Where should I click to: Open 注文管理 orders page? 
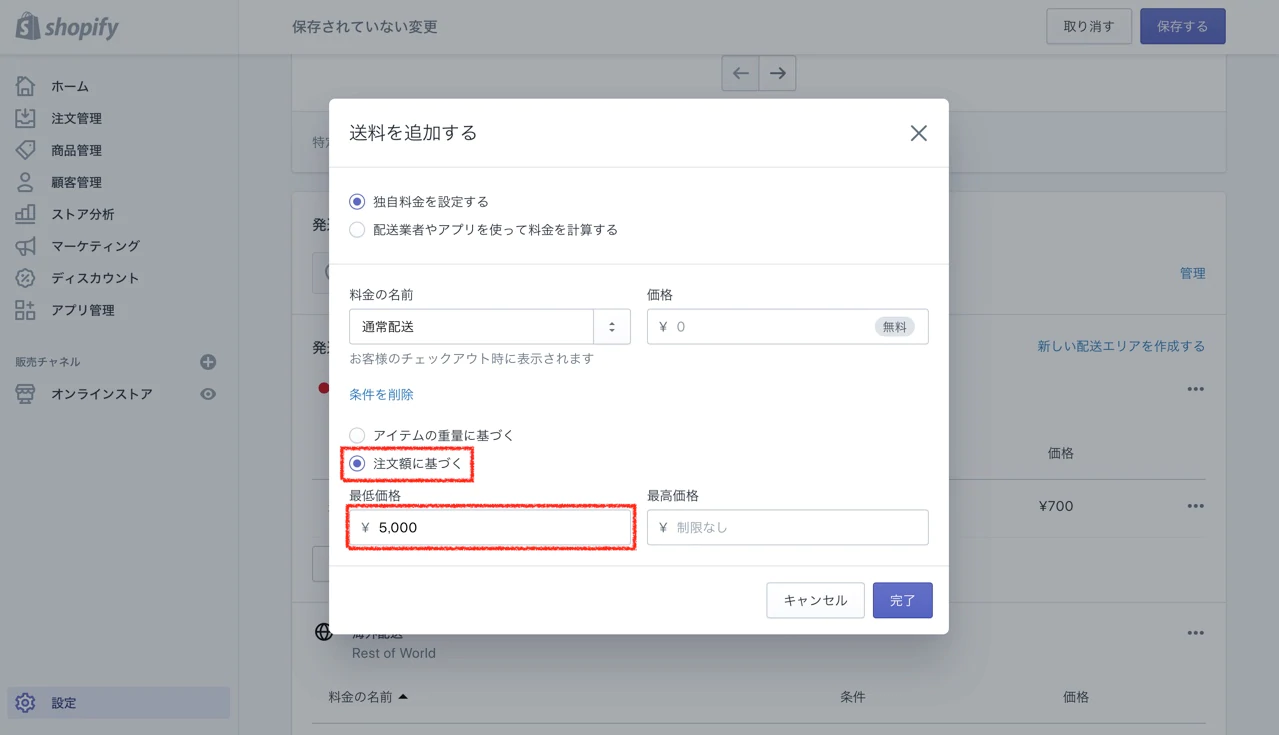click(76, 118)
